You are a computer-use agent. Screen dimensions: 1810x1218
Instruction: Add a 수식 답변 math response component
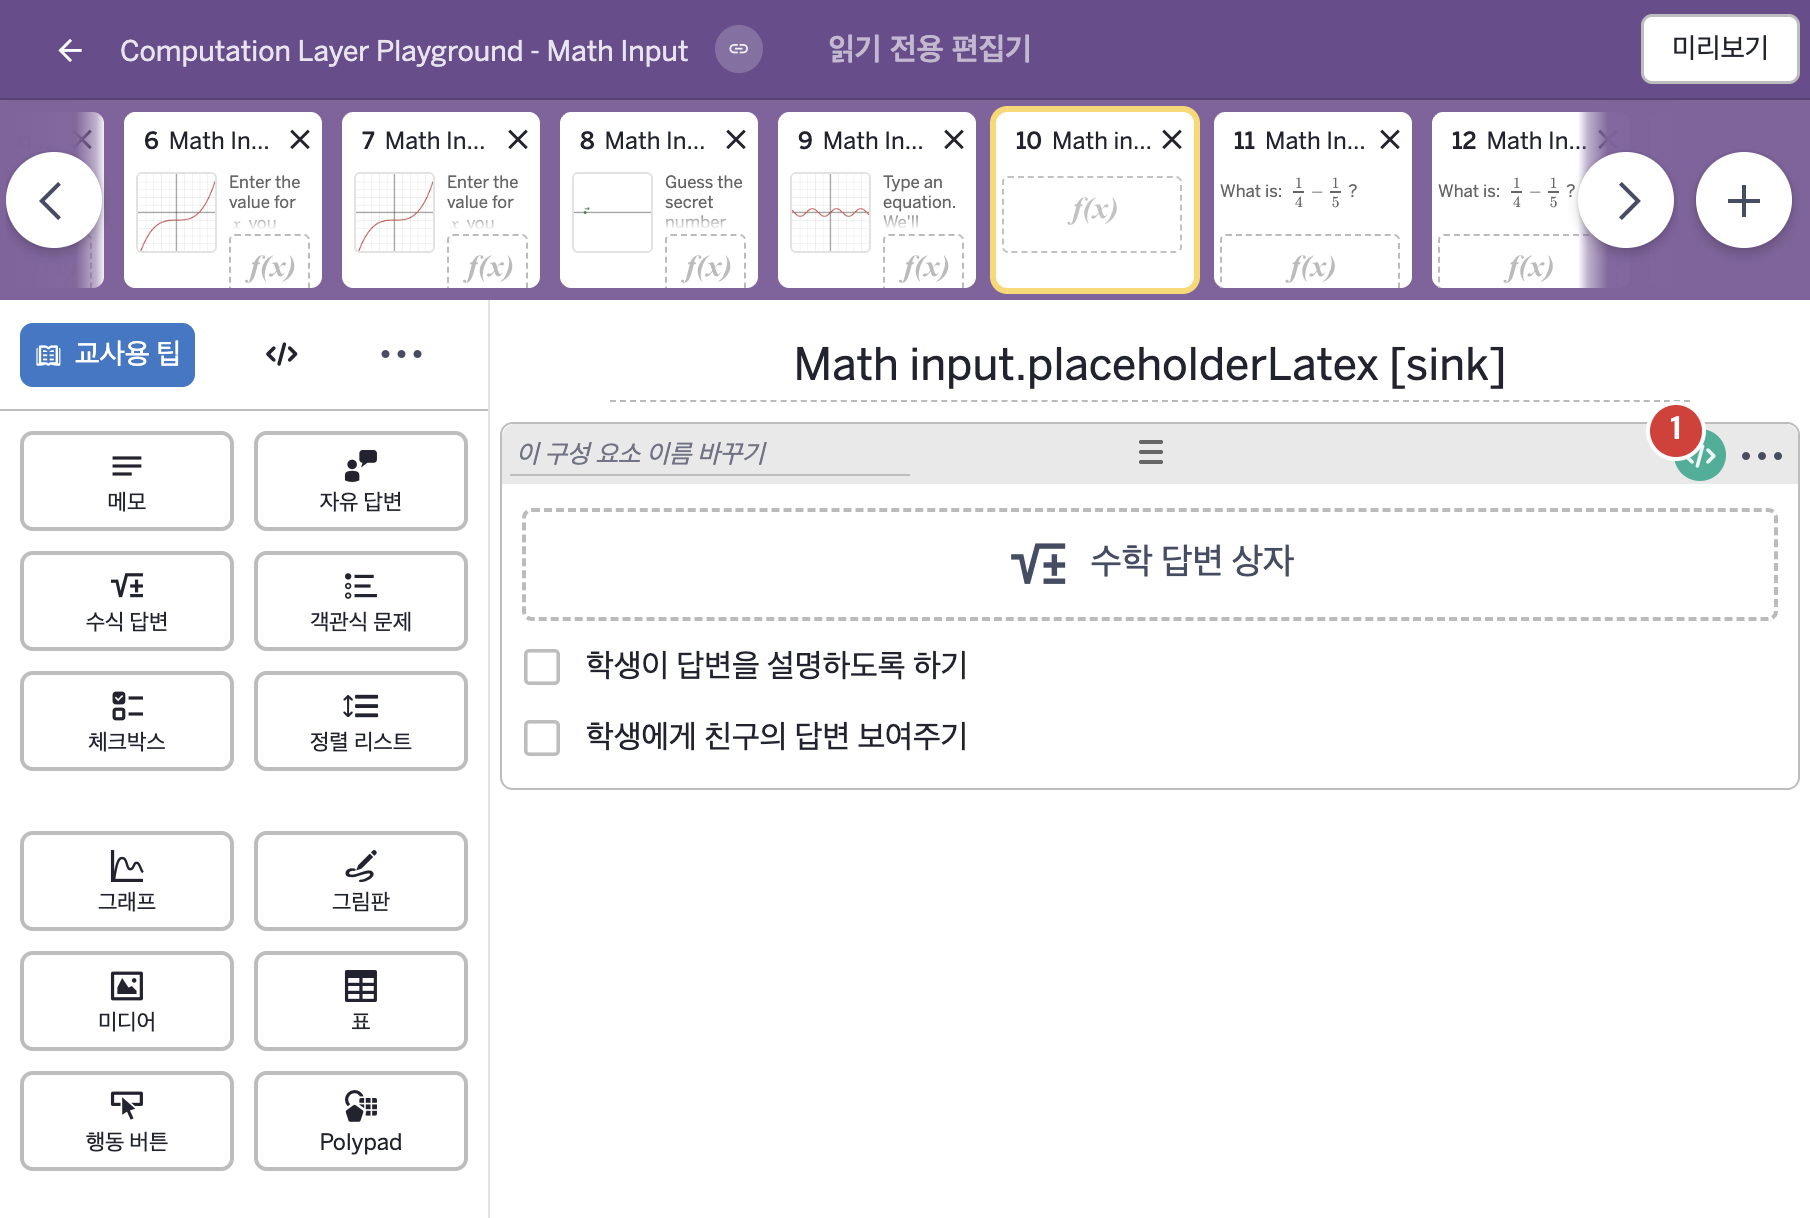click(x=127, y=601)
